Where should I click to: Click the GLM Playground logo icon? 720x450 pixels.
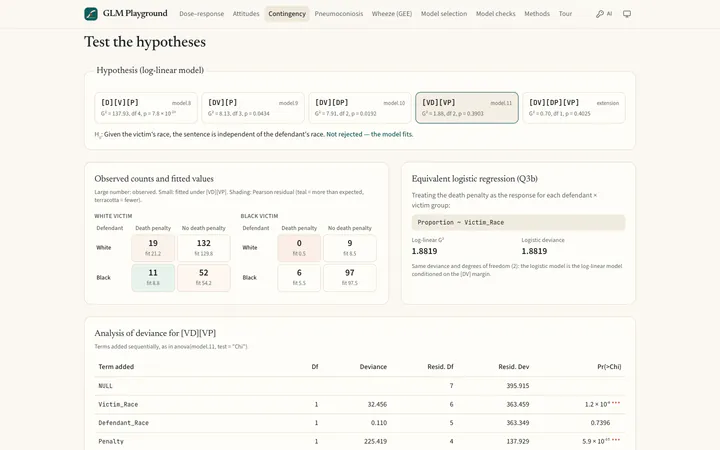click(91, 14)
